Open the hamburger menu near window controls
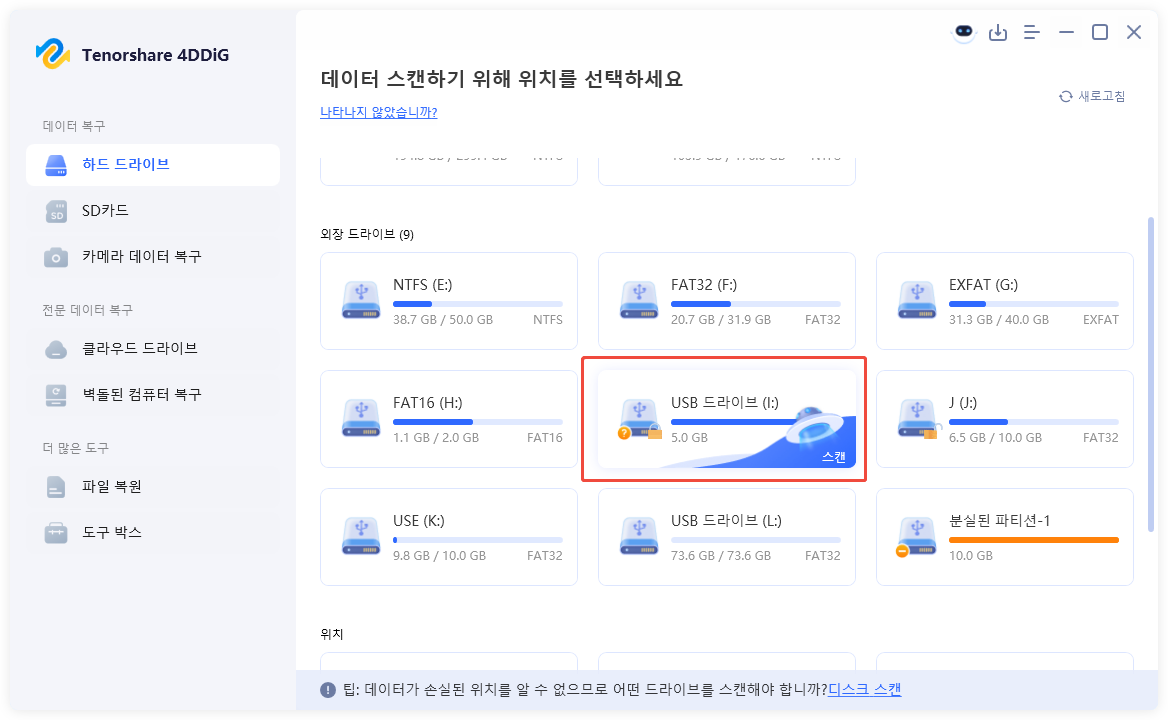This screenshot has height=720, width=1168. pos(1031,32)
